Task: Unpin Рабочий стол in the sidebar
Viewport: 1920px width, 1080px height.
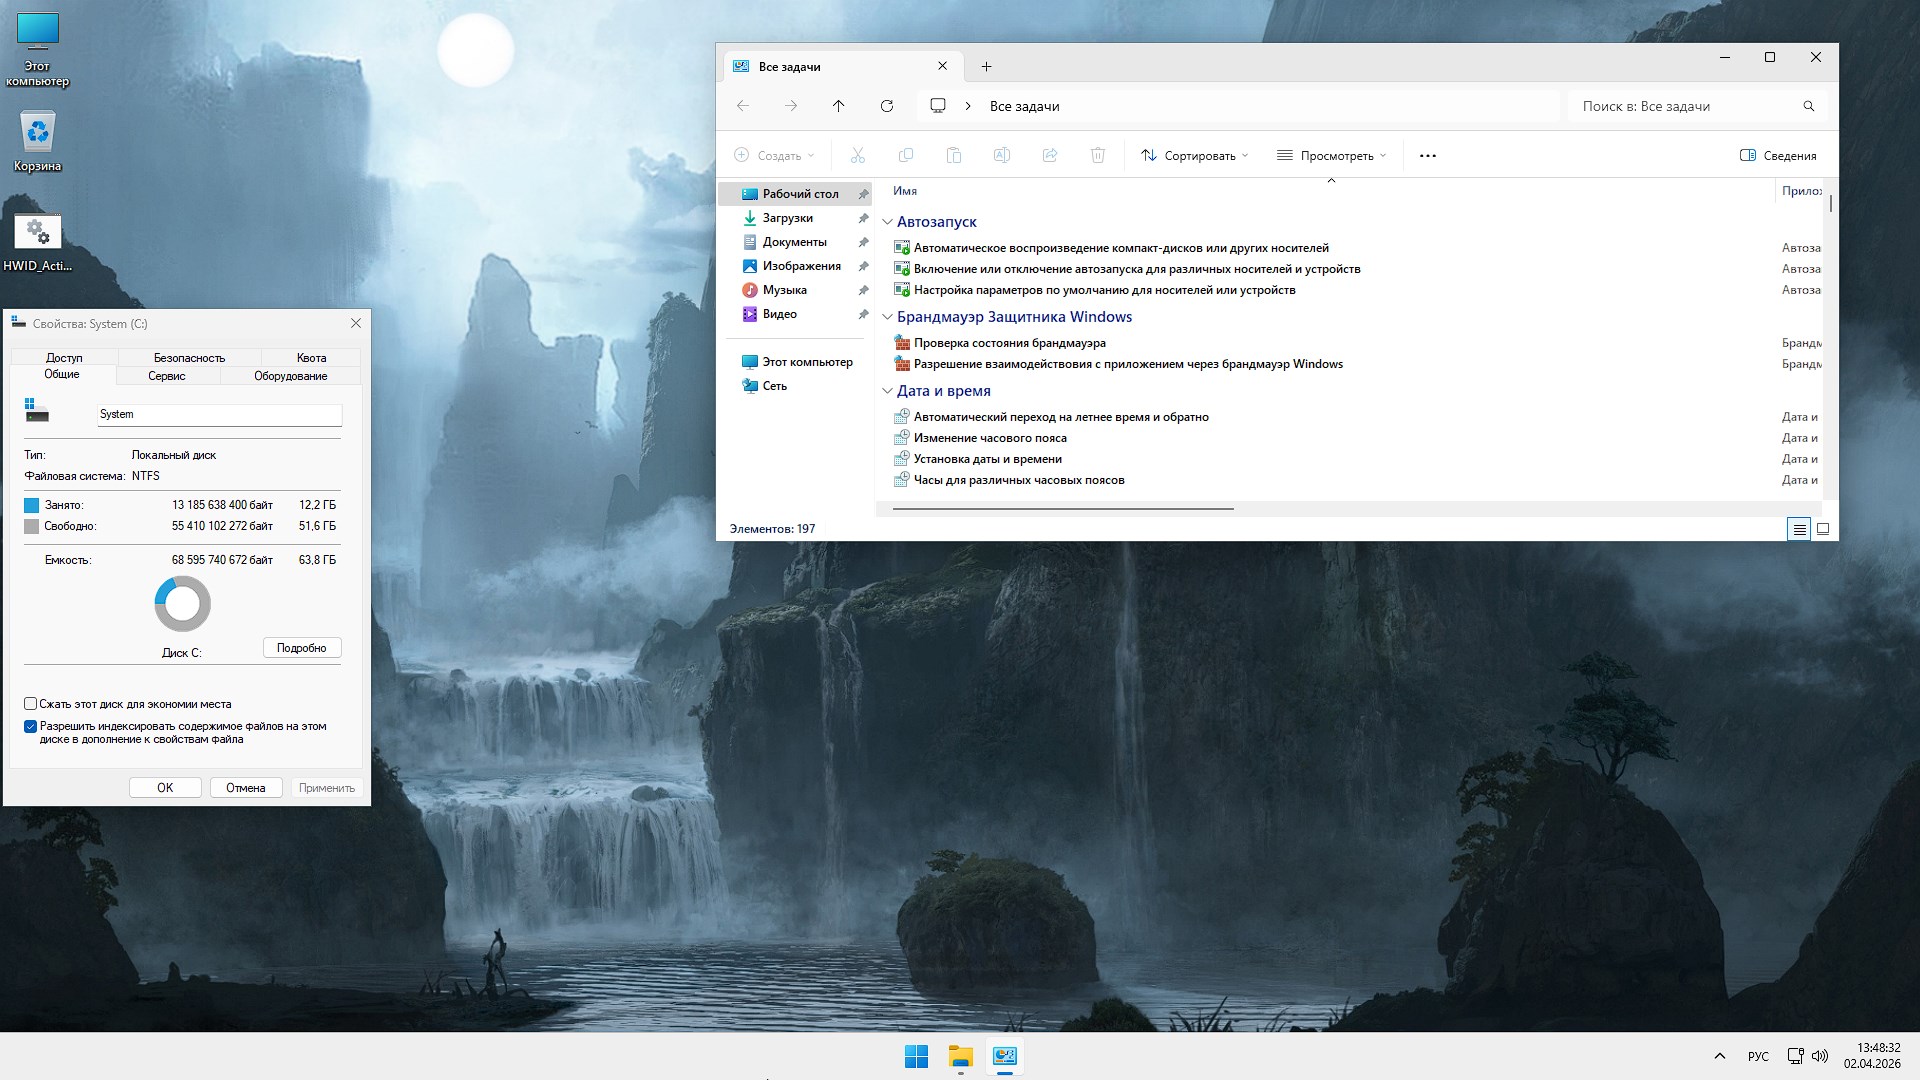Action: (862, 194)
